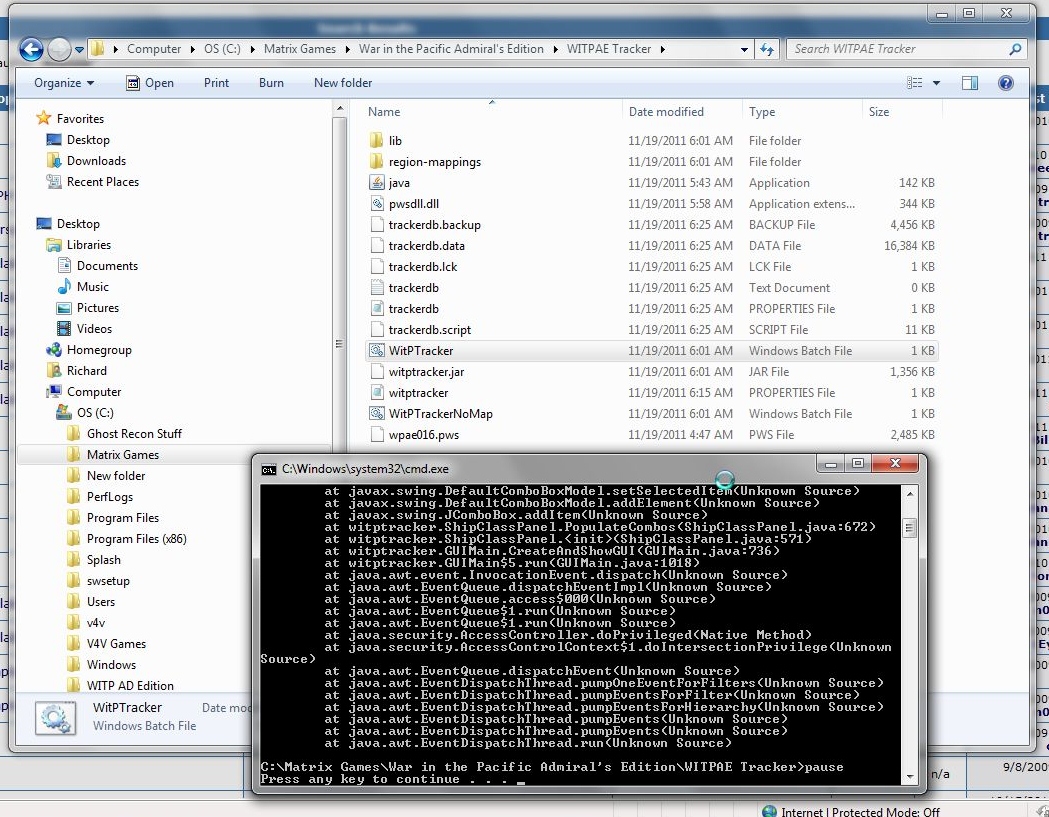Open the help question mark icon
The width and height of the screenshot is (1049, 817).
pyautogui.click(x=1006, y=83)
